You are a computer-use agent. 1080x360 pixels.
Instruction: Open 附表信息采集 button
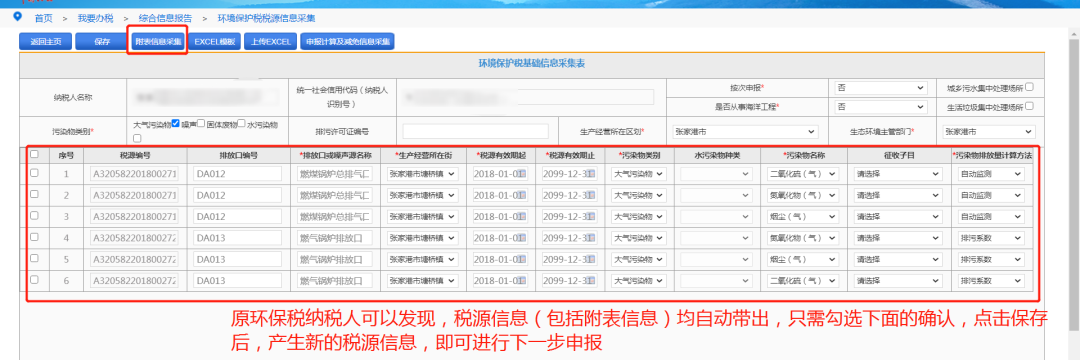click(x=158, y=42)
